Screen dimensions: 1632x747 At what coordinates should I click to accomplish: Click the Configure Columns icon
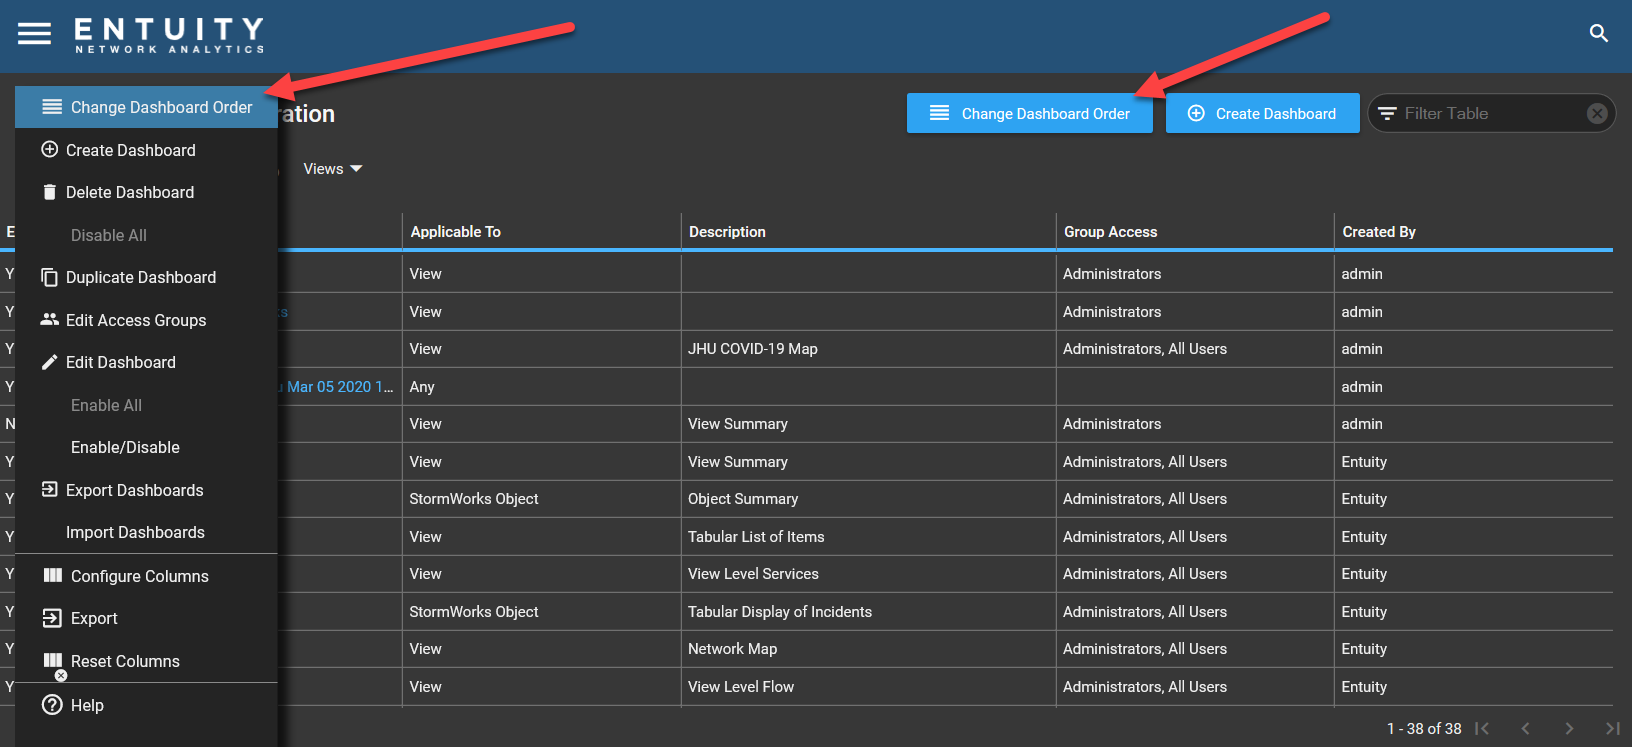(x=53, y=575)
